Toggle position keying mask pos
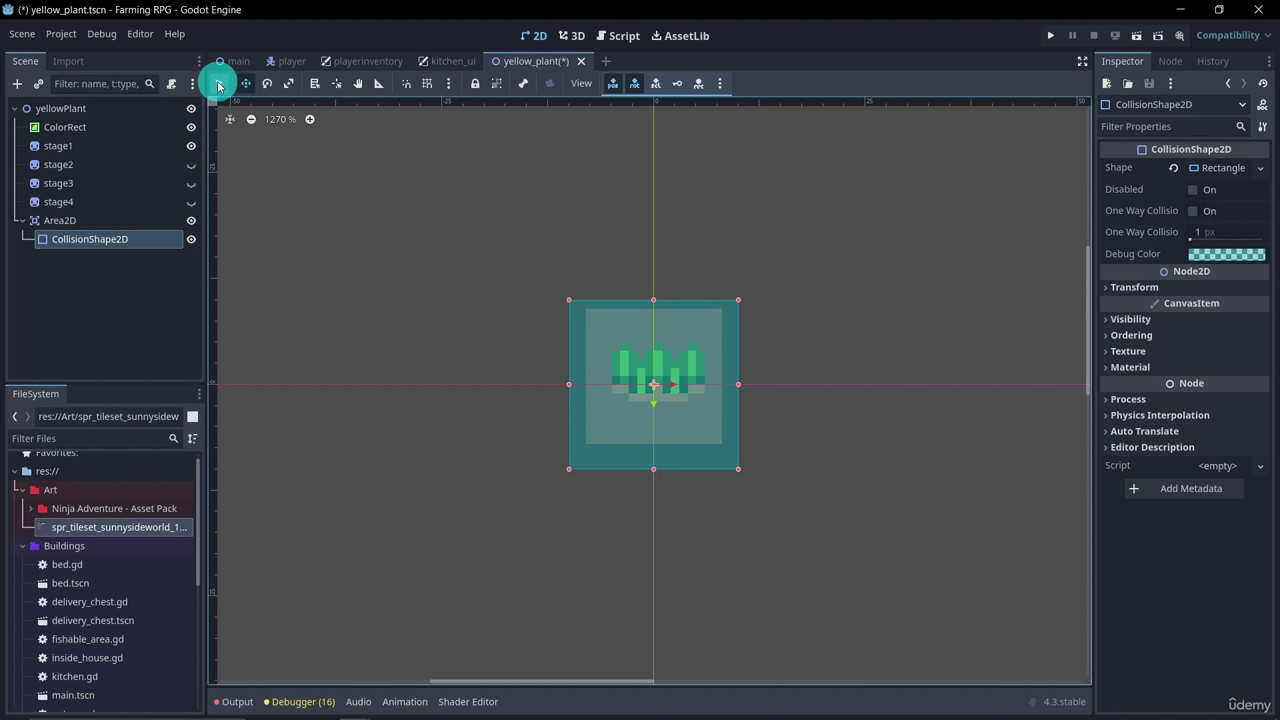 [613, 84]
